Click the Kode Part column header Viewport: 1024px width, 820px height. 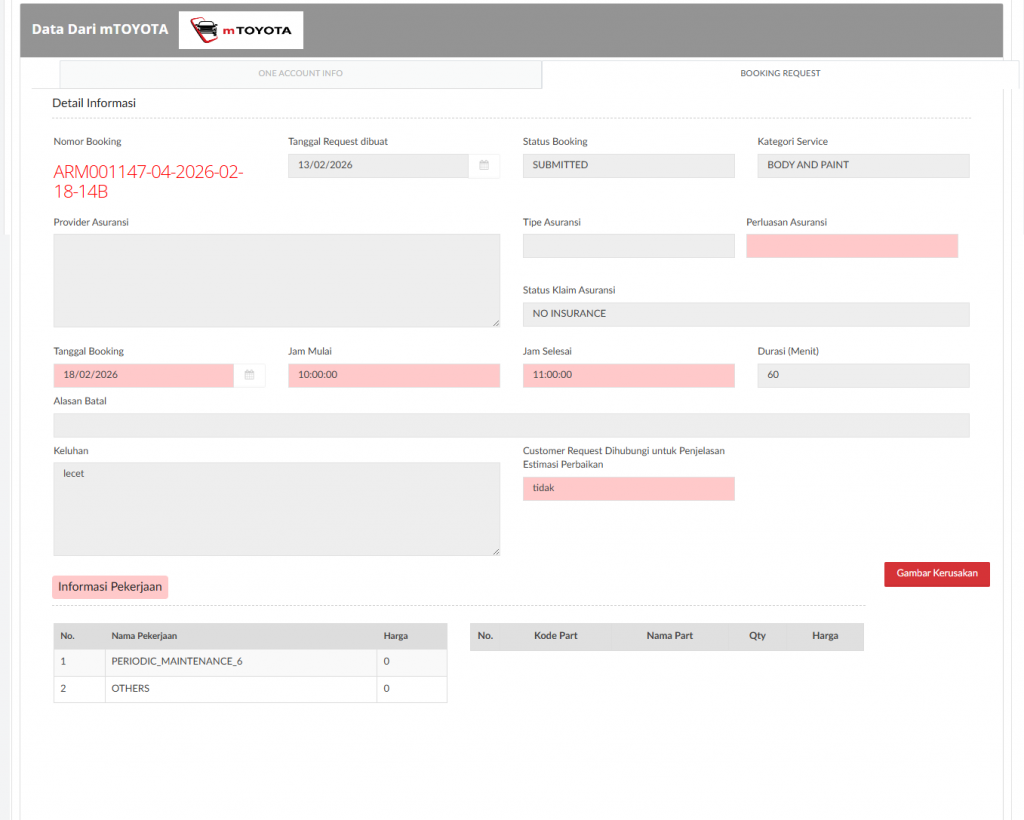pyautogui.click(x=556, y=636)
